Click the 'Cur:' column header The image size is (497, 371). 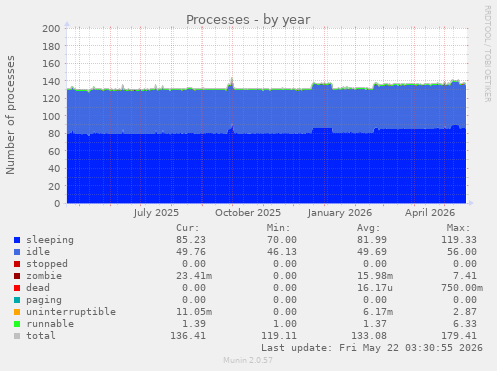tap(188, 228)
